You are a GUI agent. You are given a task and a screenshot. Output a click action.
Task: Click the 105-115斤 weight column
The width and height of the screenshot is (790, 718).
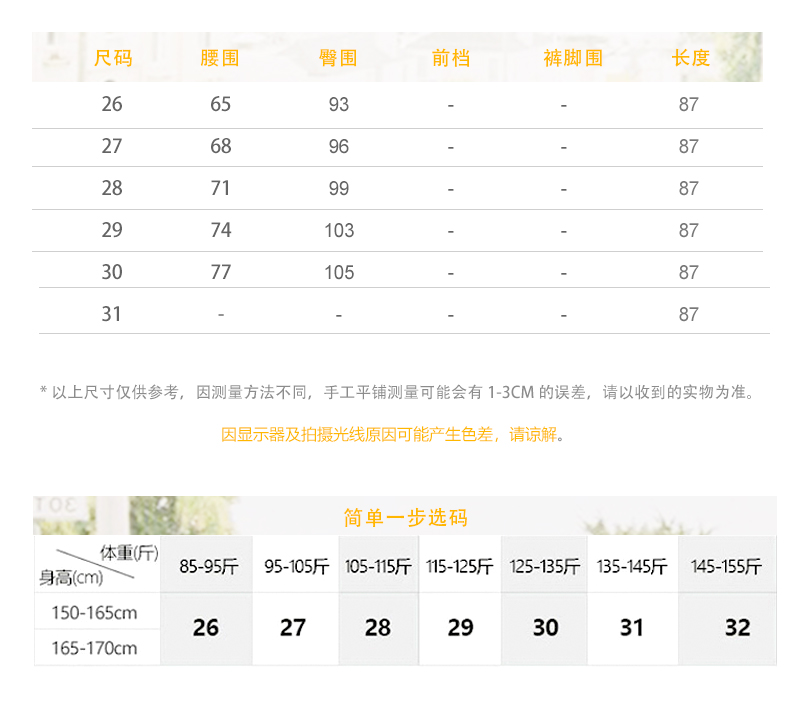[x=378, y=566]
